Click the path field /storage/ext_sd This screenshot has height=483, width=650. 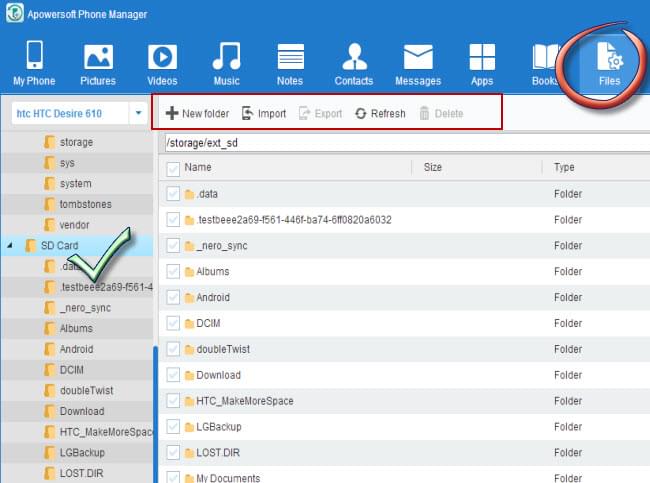click(406, 143)
